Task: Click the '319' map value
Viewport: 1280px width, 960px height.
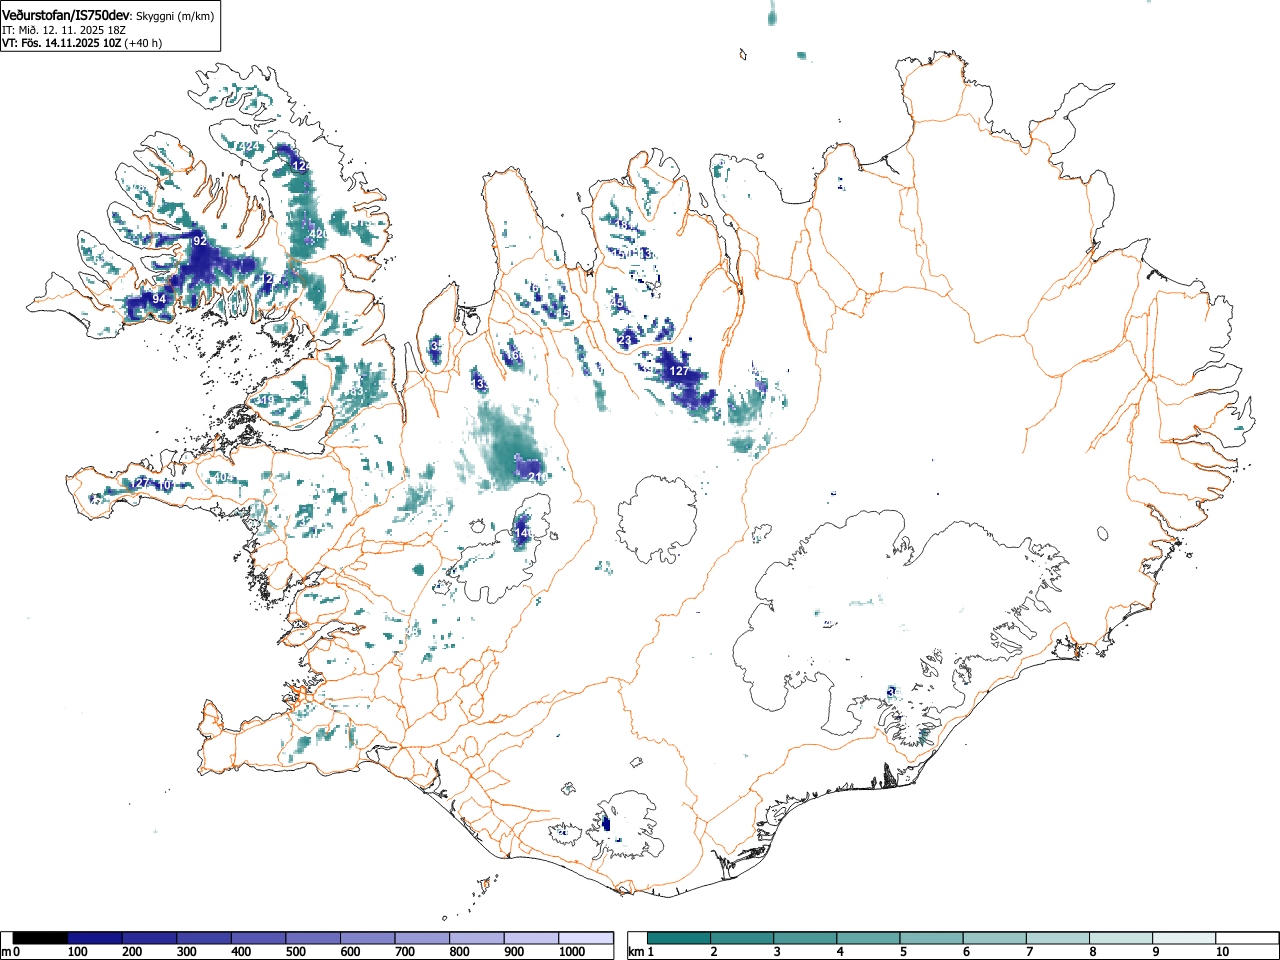Action: [264, 401]
